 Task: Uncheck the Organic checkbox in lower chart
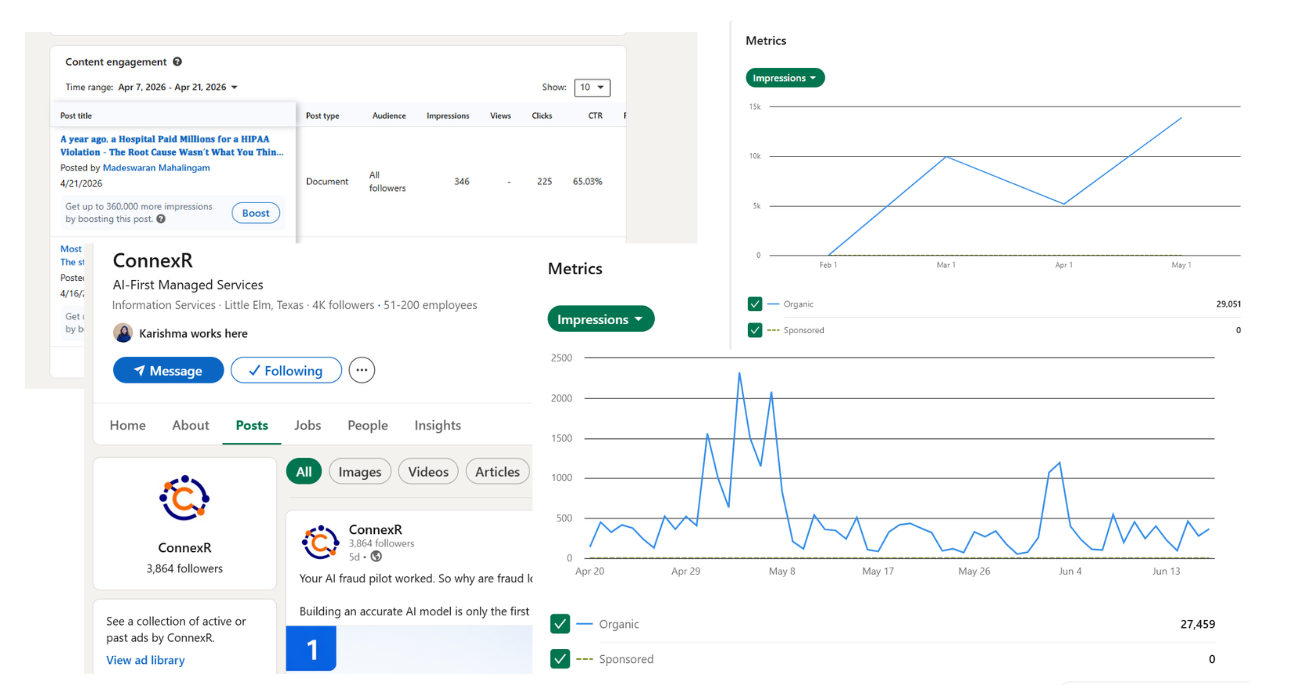[x=560, y=624]
